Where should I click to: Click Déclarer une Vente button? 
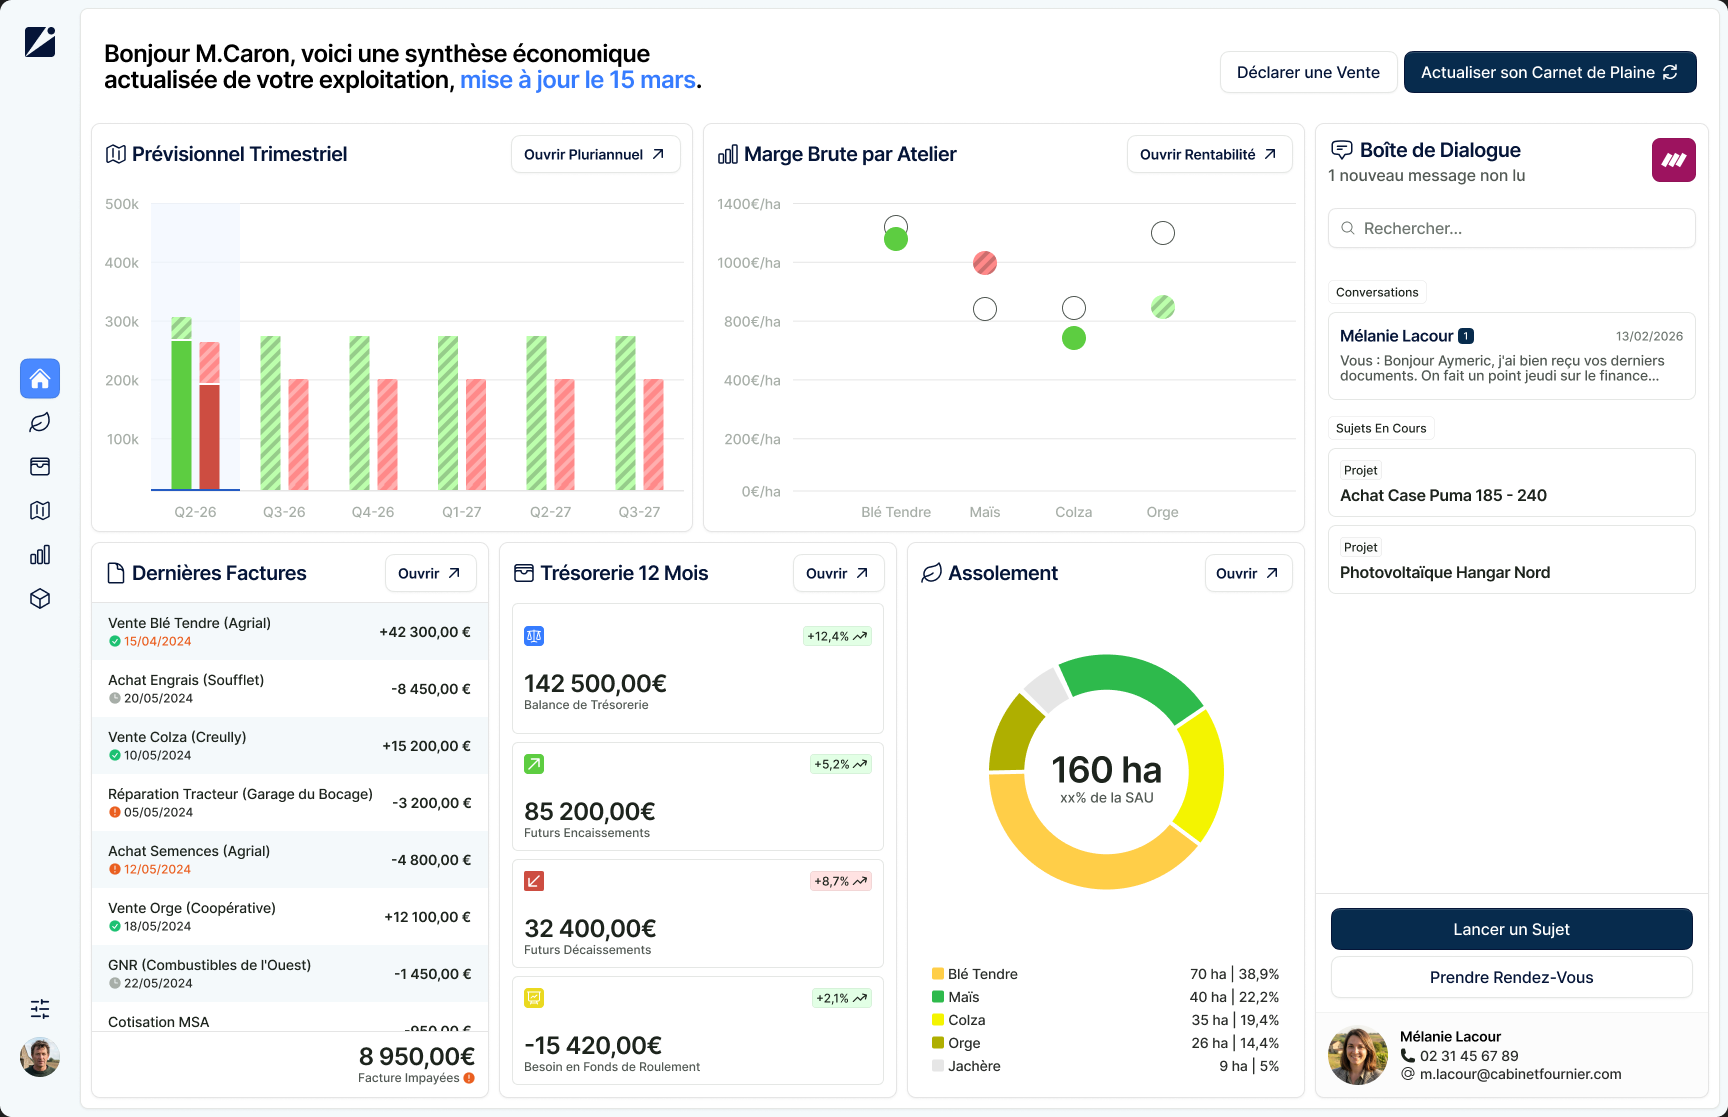pyautogui.click(x=1308, y=72)
